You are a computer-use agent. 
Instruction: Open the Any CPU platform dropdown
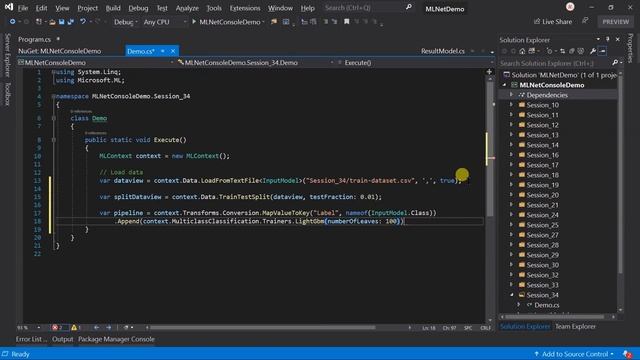[165, 22]
